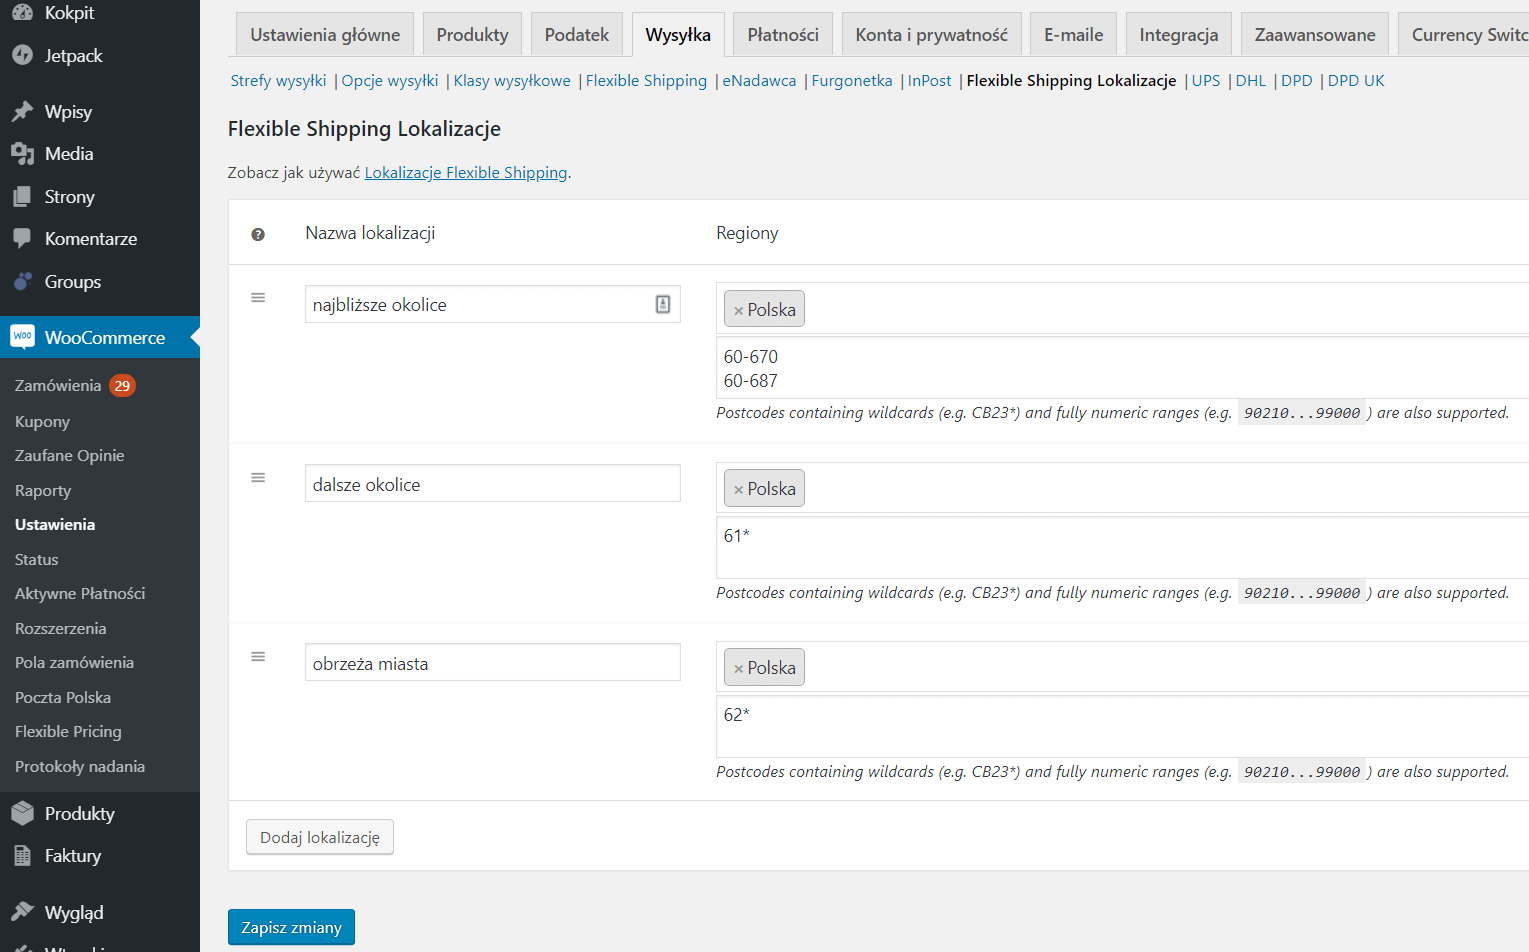
Task: Remove Polska from dalsze okolice regions
Action: [x=738, y=490]
